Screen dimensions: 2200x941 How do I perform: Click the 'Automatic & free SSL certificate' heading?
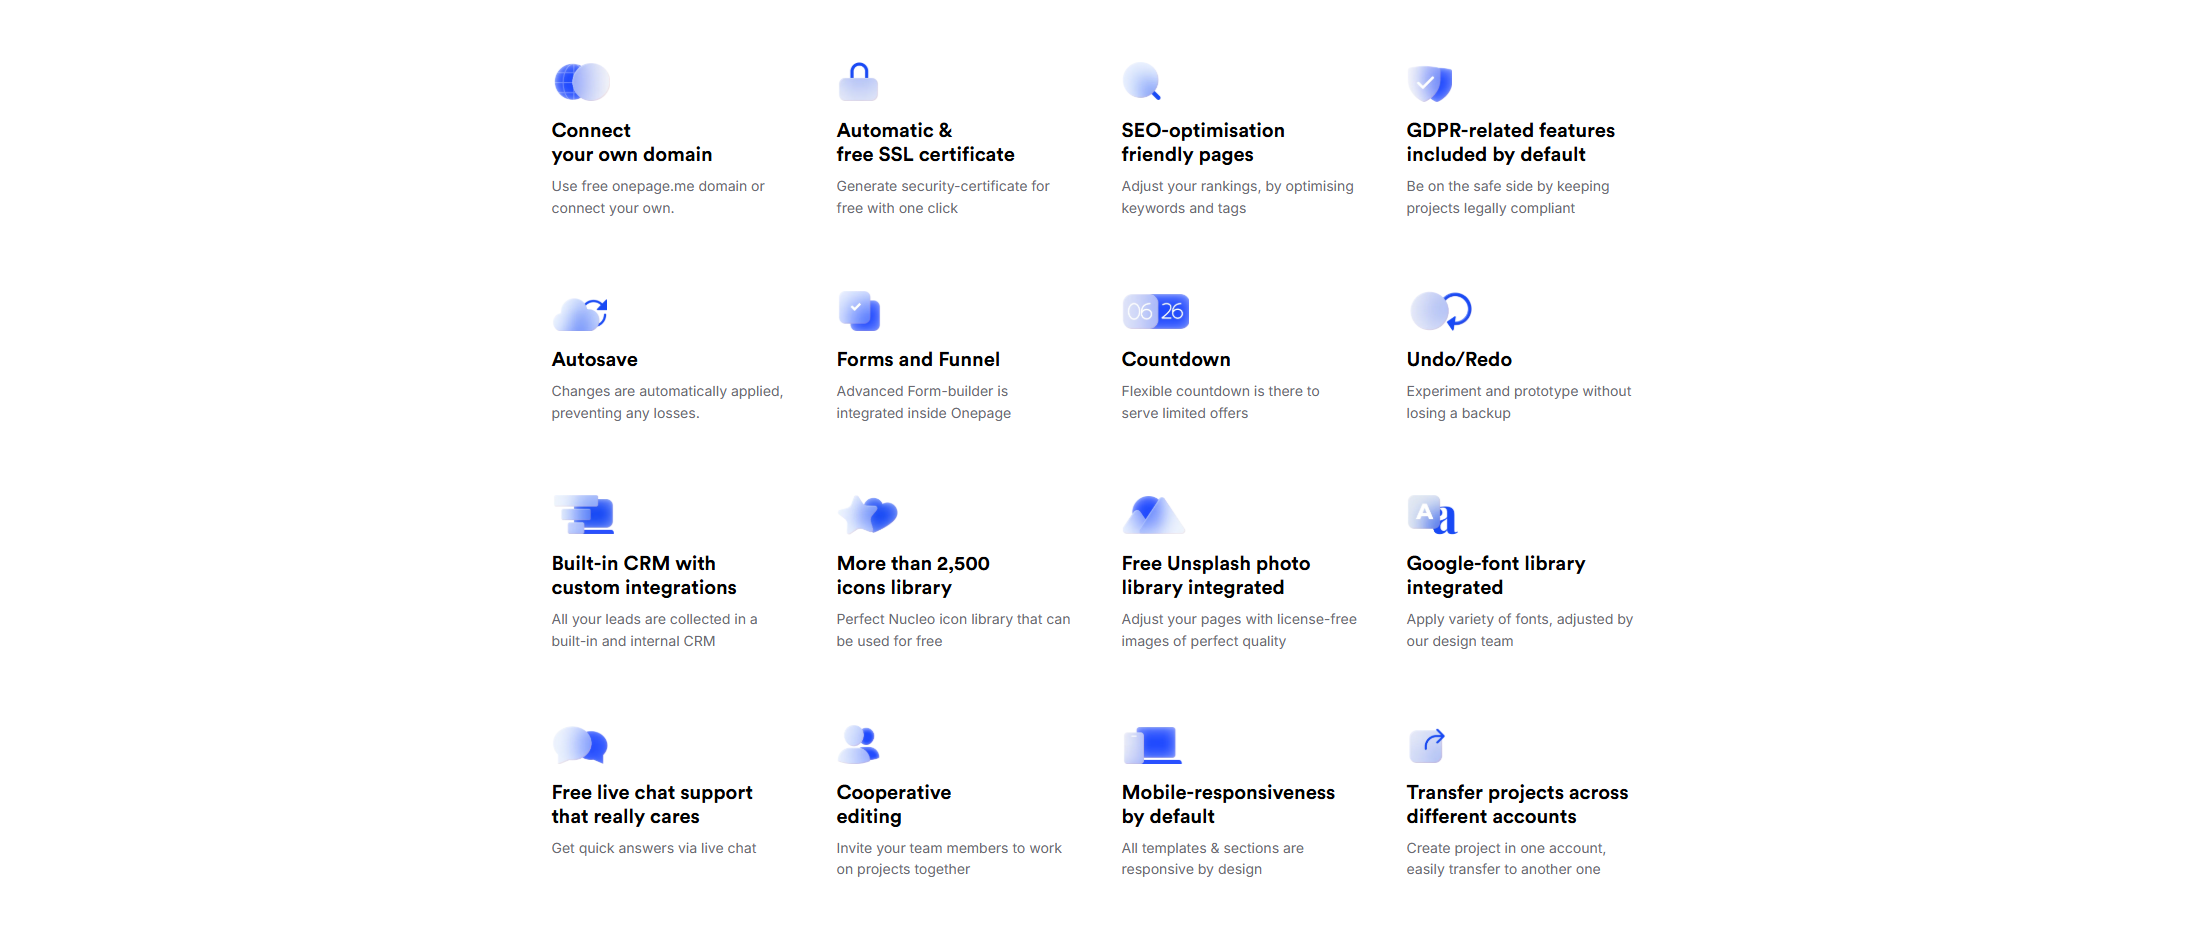pyautogui.click(x=925, y=142)
